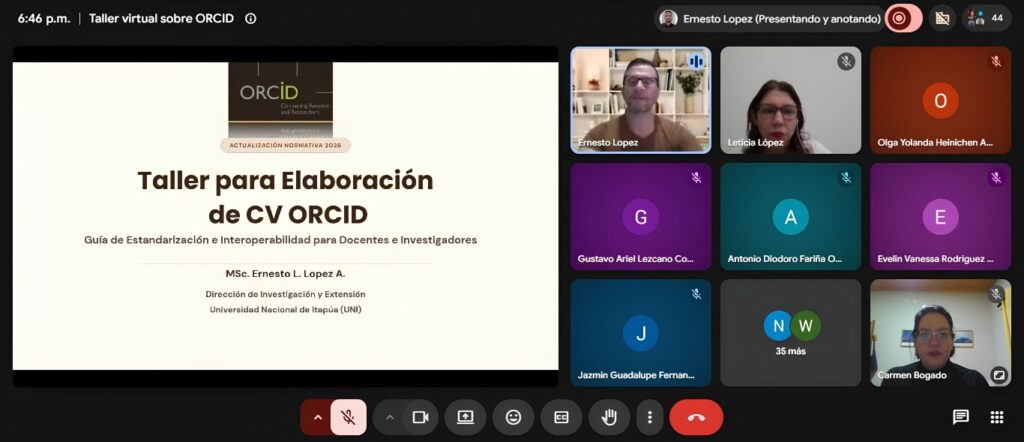Screen dimensions: 1024x442
Task: Toggle the camera button
Action: pyautogui.click(x=420, y=417)
